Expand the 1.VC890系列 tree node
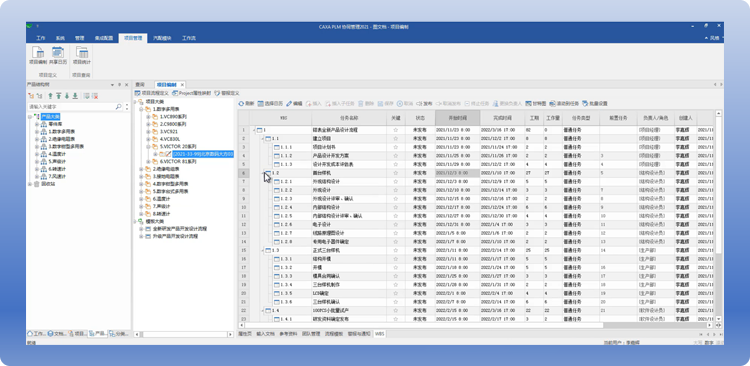Image resolution: width=750 pixels, height=366 pixels. point(148,116)
